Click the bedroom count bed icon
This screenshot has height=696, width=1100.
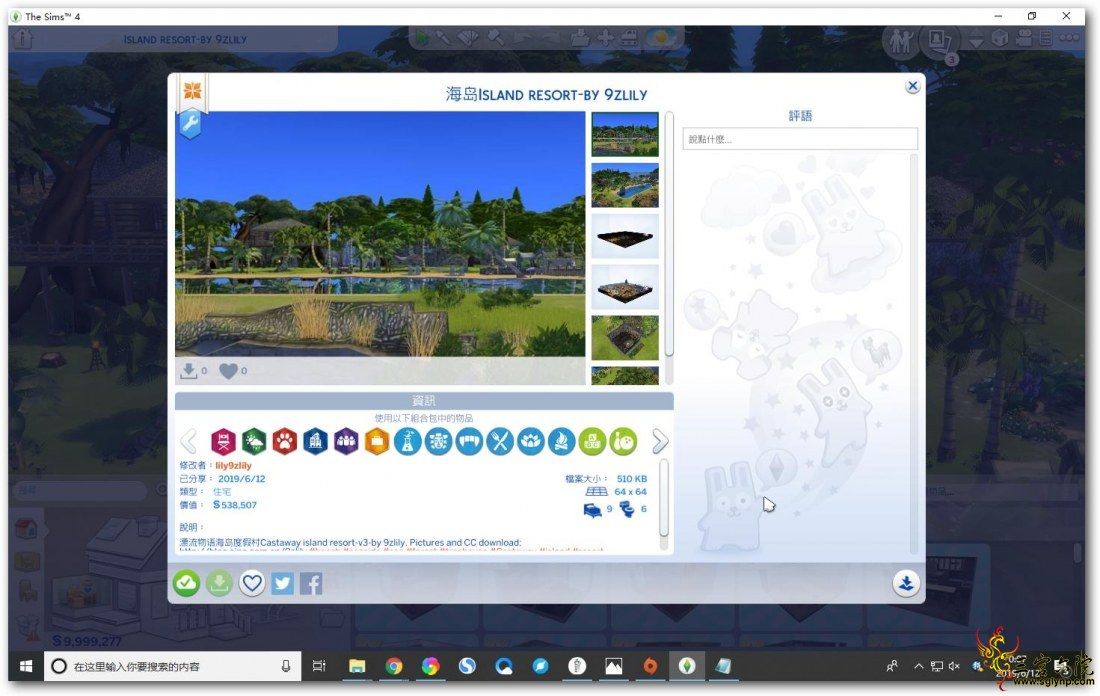coord(593,510)
